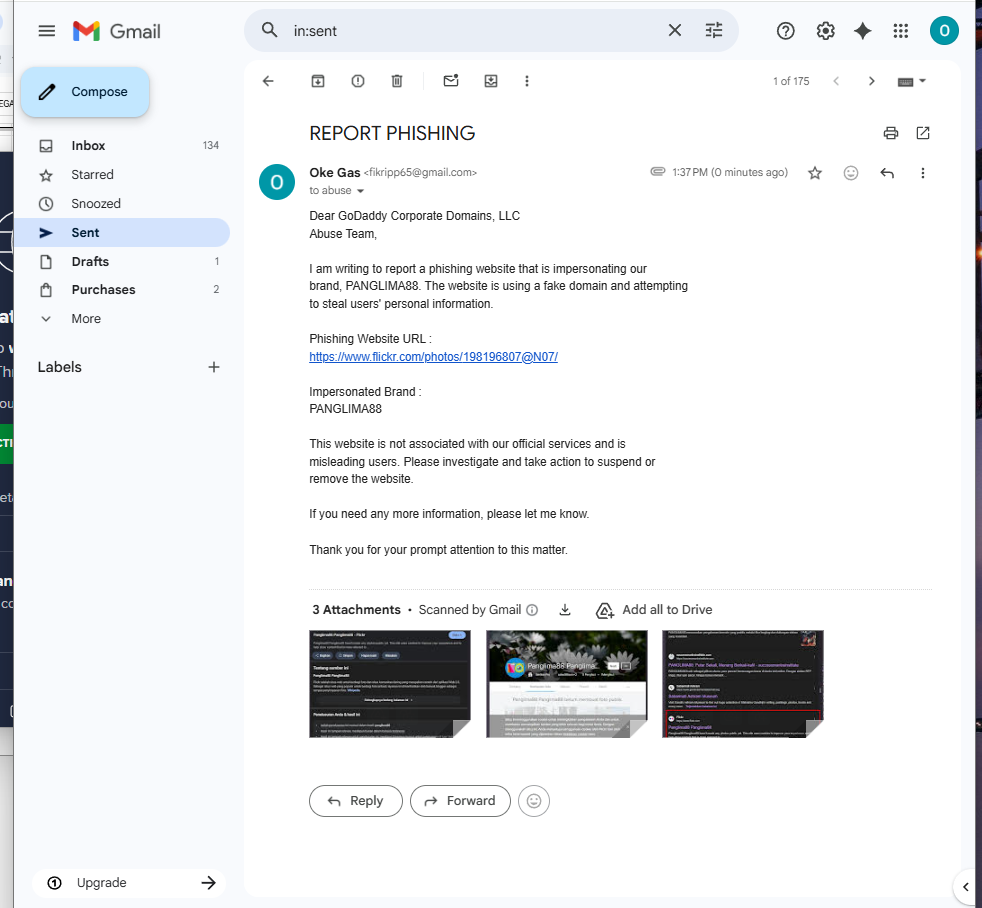Viewport: 982px width, 908px height.
Task: Click the Compose button
Action: pyautogui.click(x=85, y=92)
